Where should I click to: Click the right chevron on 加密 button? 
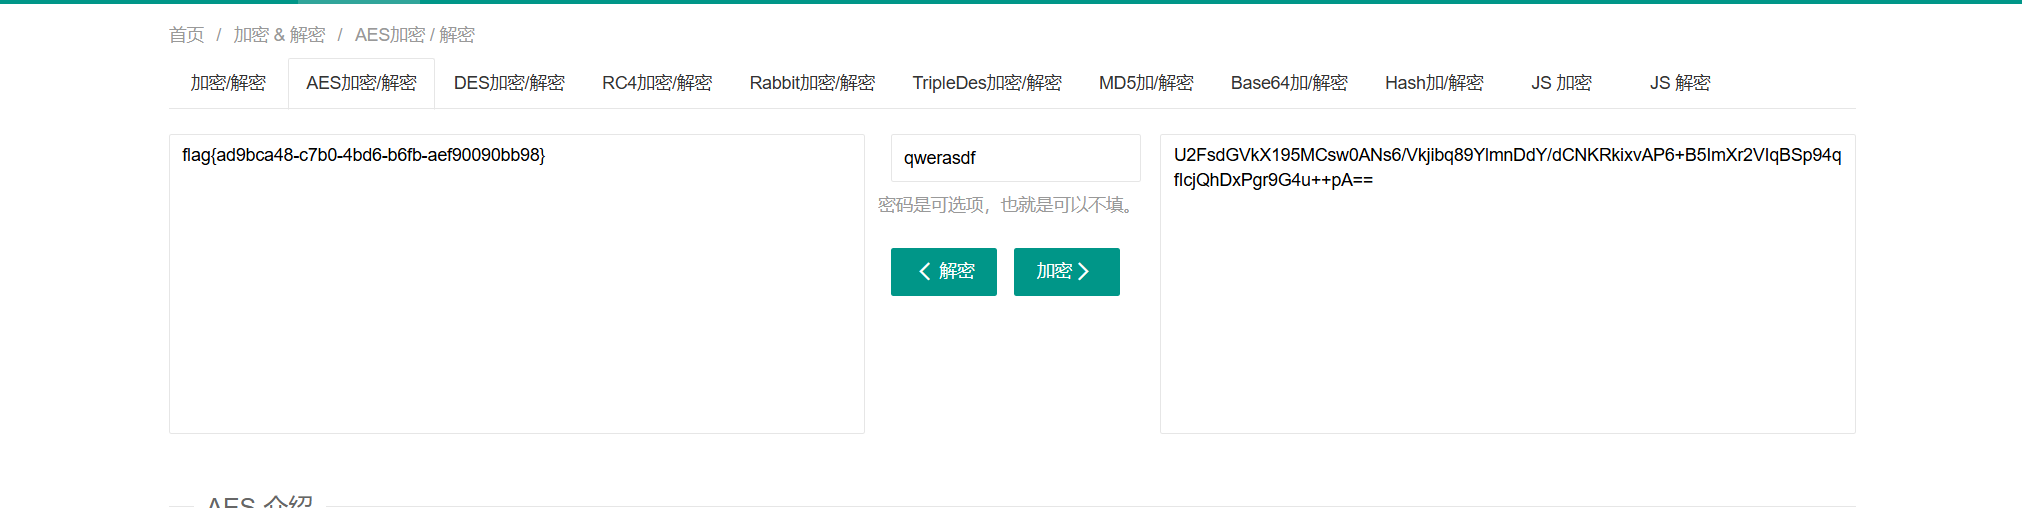pyautogui.click(x=1083, y=272)
